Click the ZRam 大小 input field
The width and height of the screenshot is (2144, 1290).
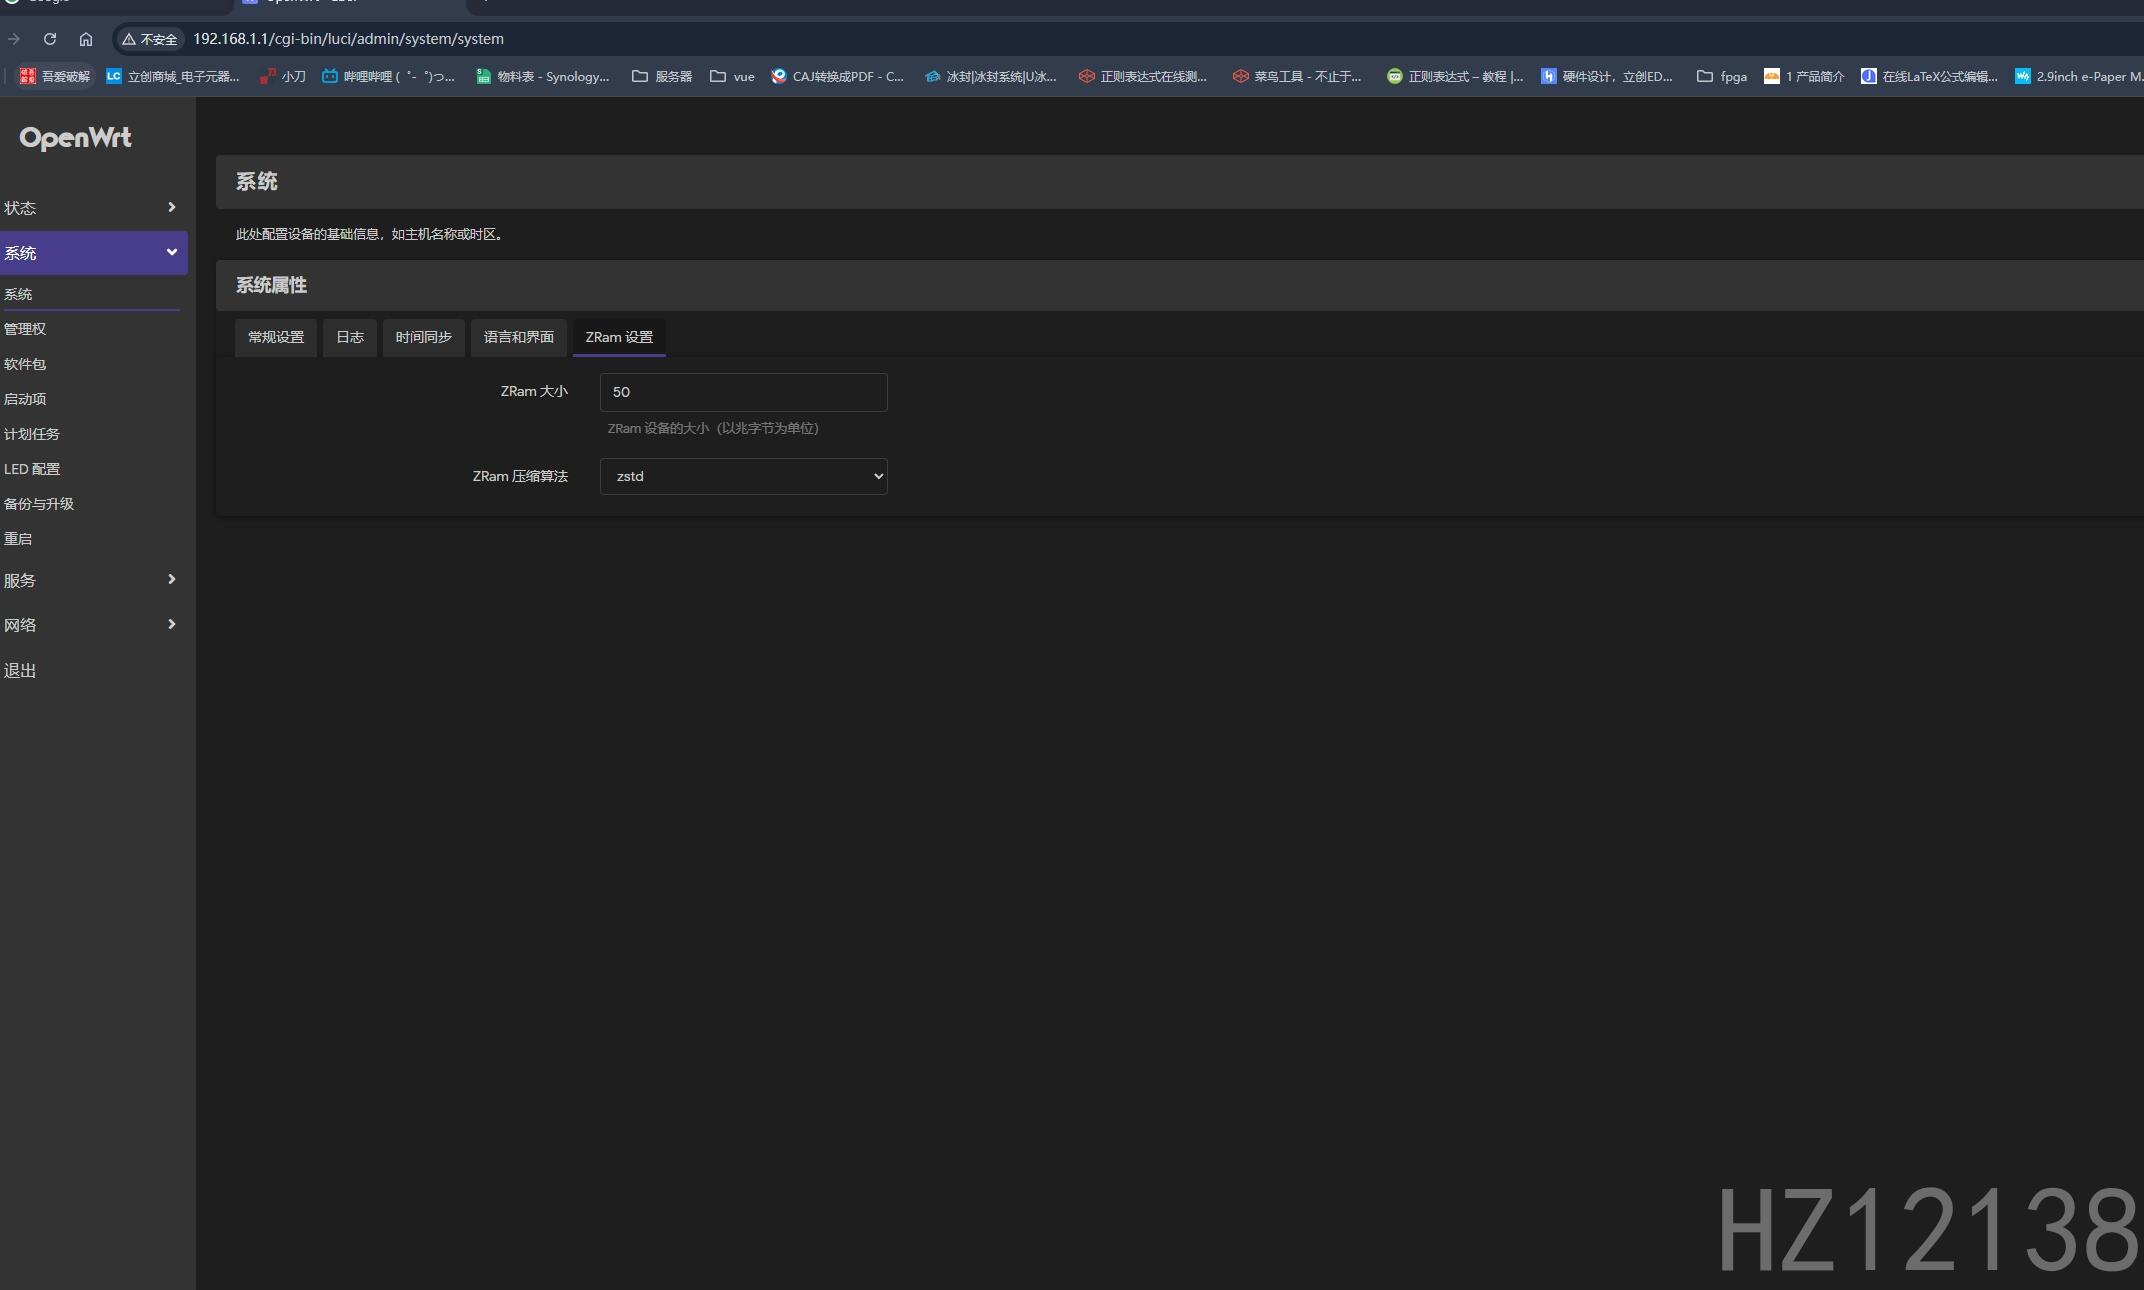click(743, 392)
